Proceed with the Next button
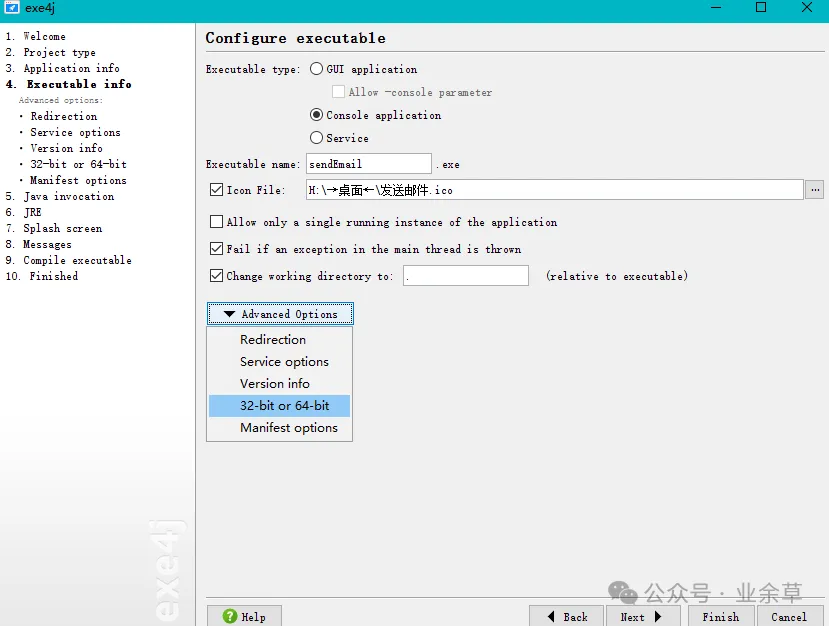 tap(643, 616)
